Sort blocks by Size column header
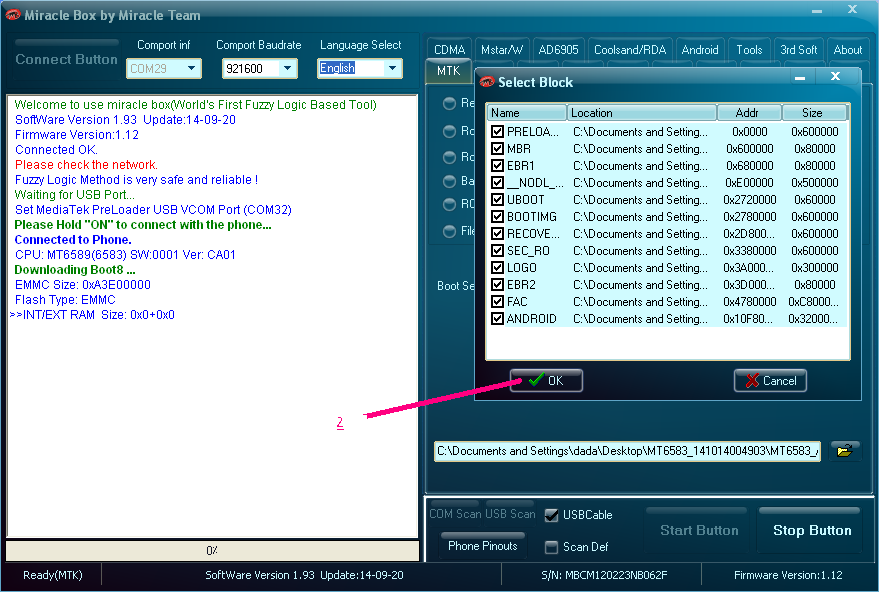This screenshot has width=879, height=592. click(x=815, y=113)
